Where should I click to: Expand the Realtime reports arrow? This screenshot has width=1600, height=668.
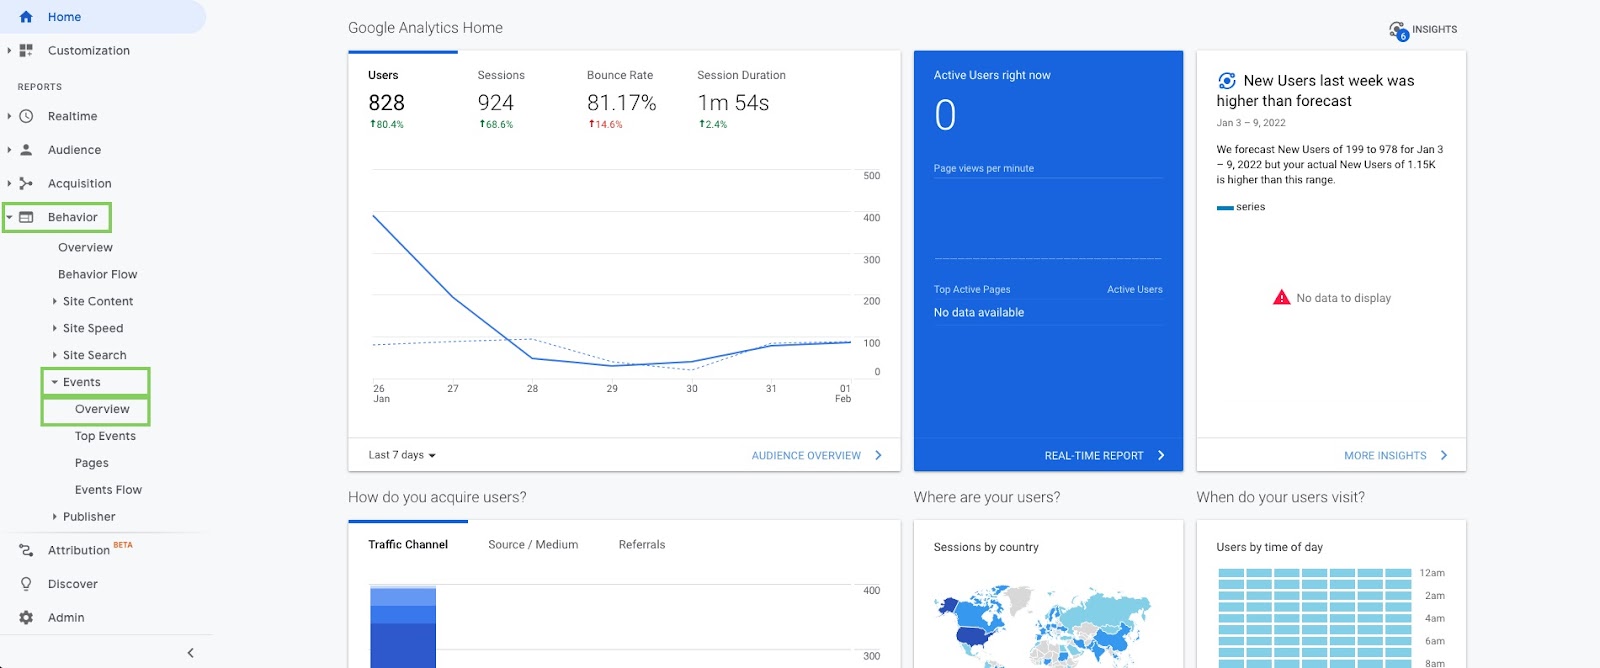9,116
